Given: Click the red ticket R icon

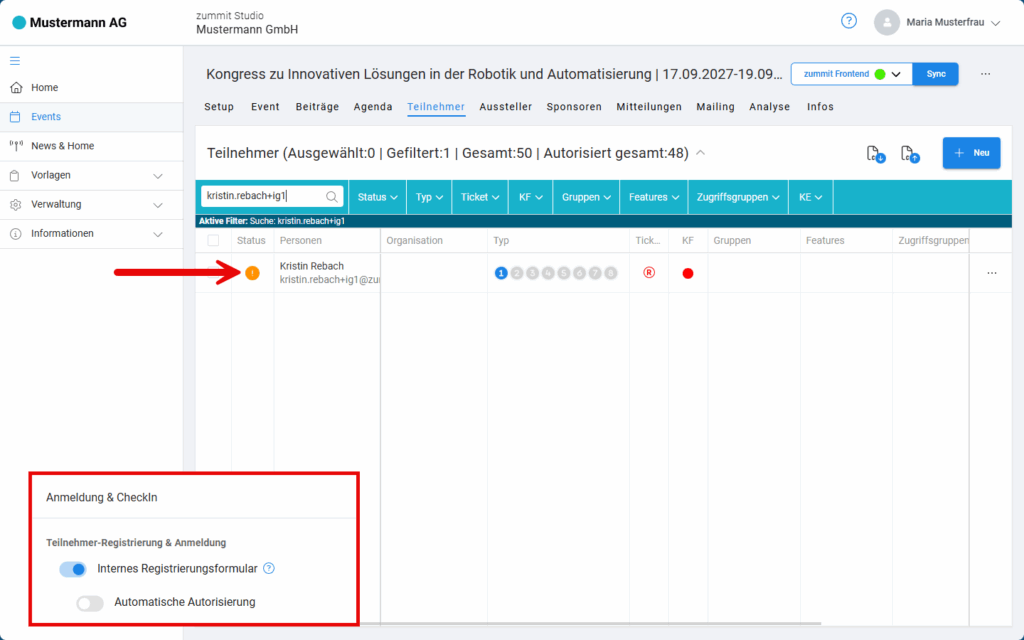Looking at the screenshot, I should point(649,273).
